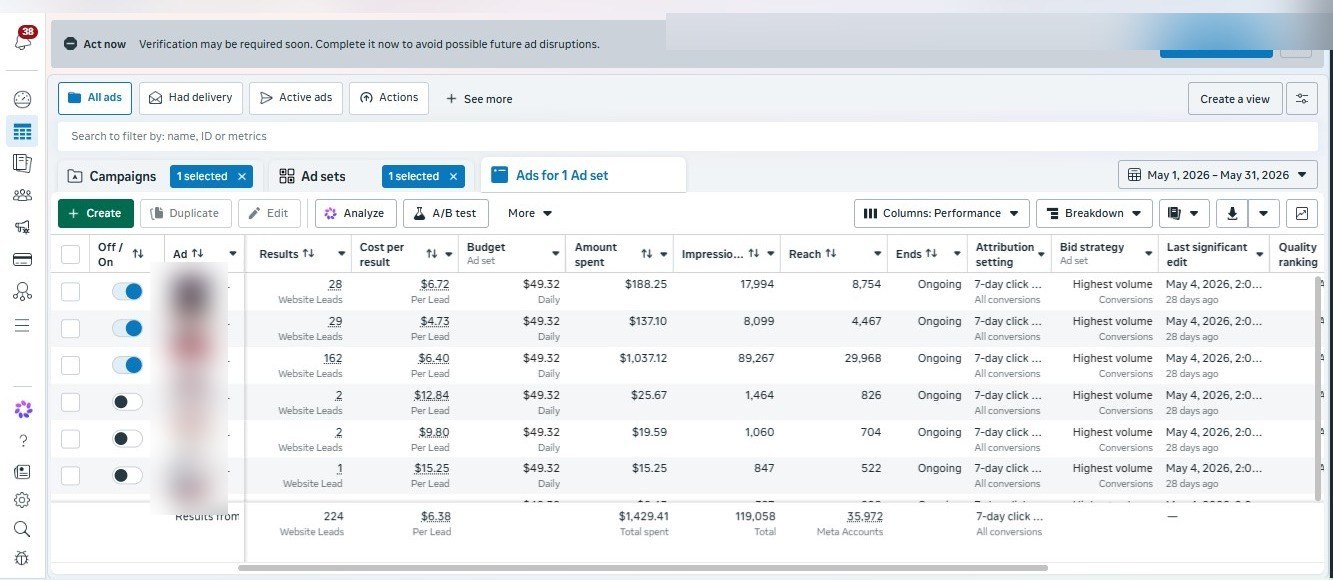The height and width of the screenshot is (580, 1333).
Task: Open the account overview gauge icon
Action: tap(22, 99)
